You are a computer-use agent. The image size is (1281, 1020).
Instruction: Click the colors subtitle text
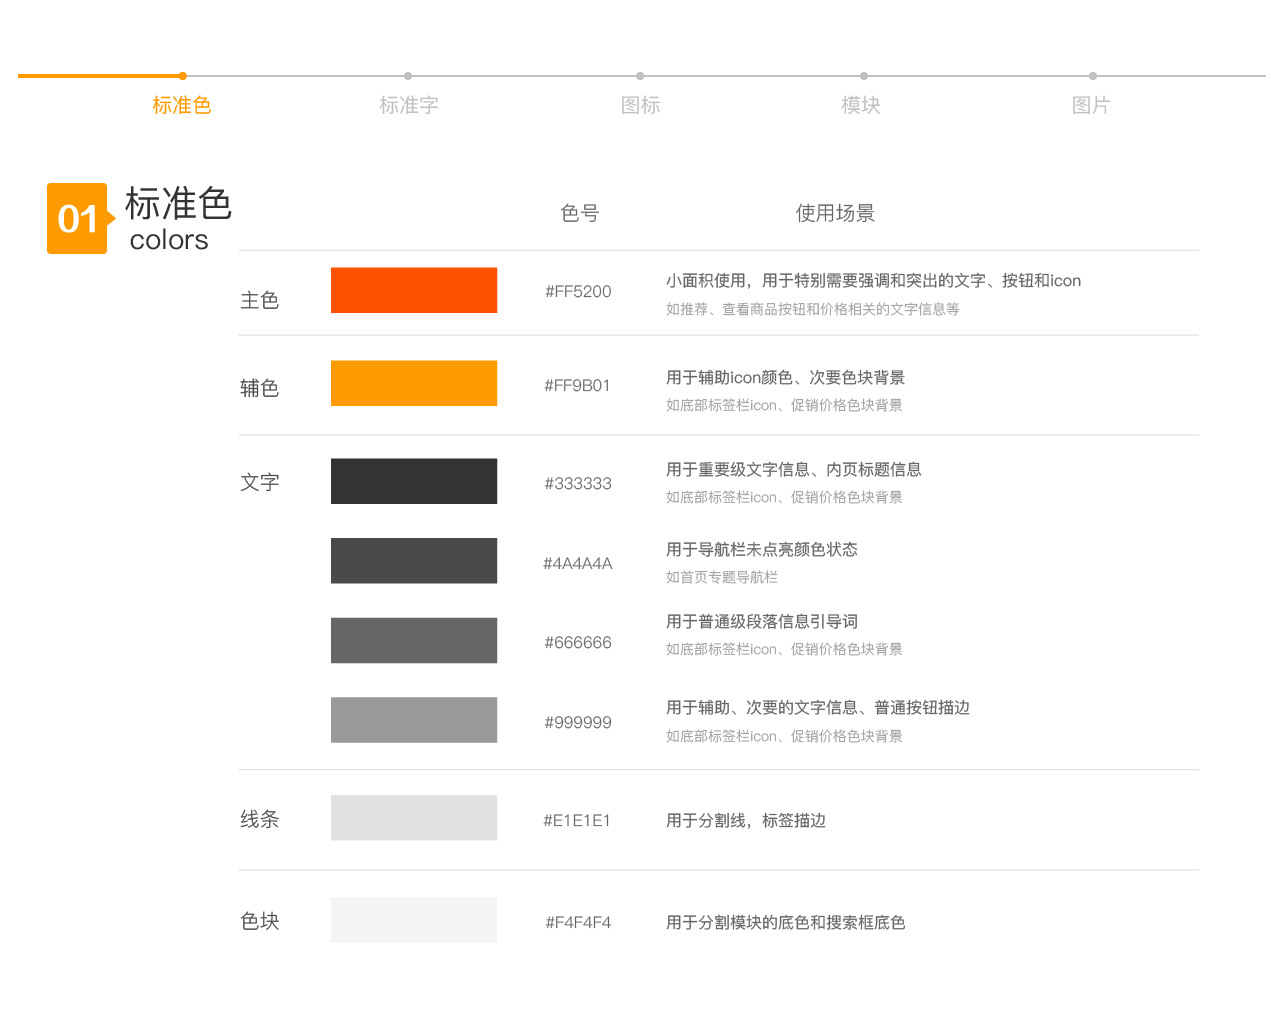(169, 240)
